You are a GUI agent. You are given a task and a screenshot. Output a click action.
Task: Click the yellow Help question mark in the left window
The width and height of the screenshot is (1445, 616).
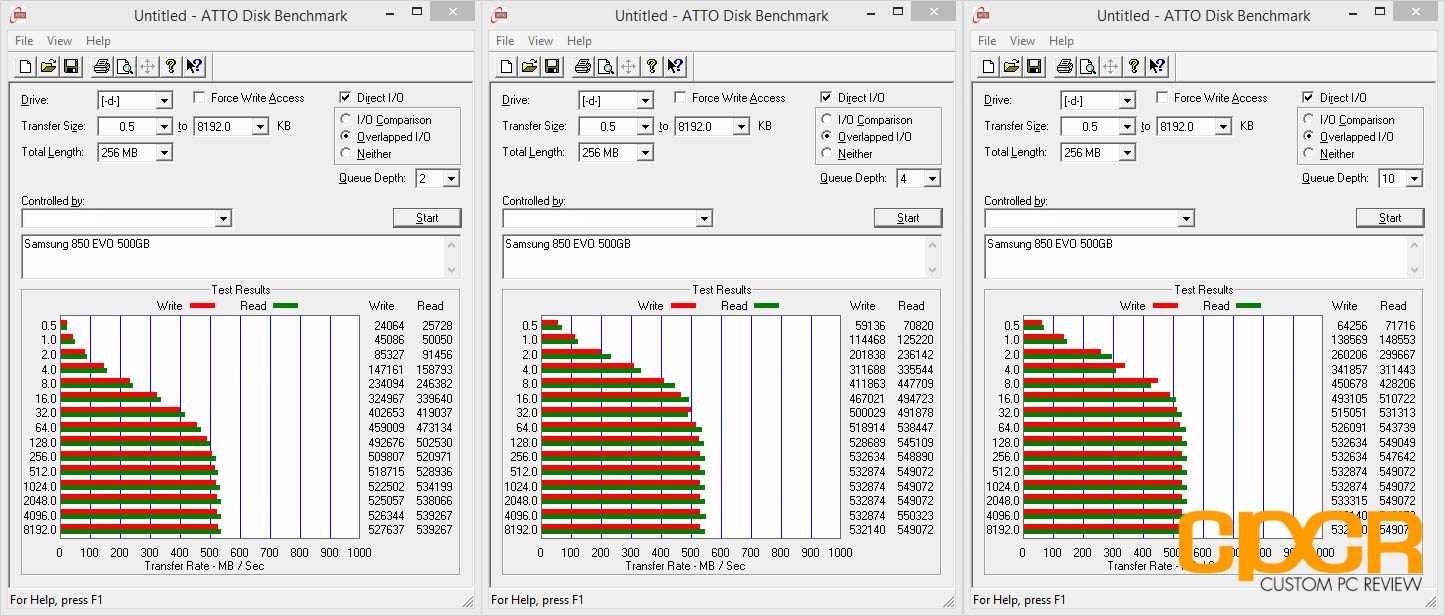(x=171, y=66)
